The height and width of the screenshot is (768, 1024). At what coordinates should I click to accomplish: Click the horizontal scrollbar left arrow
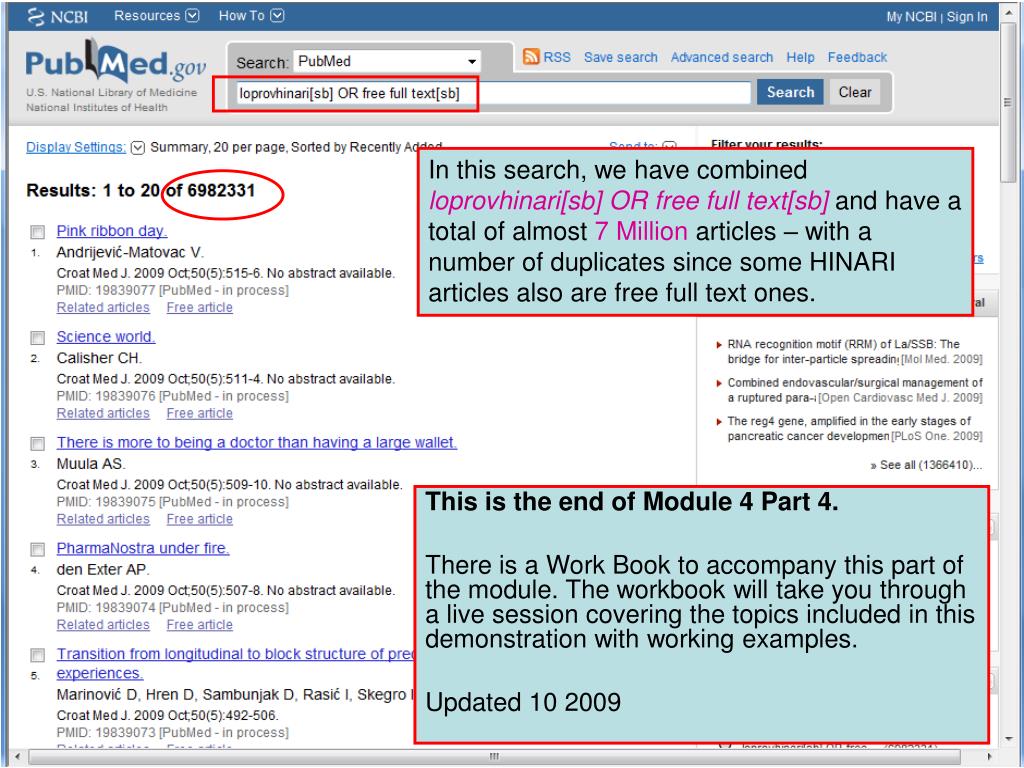coord(17,757)
